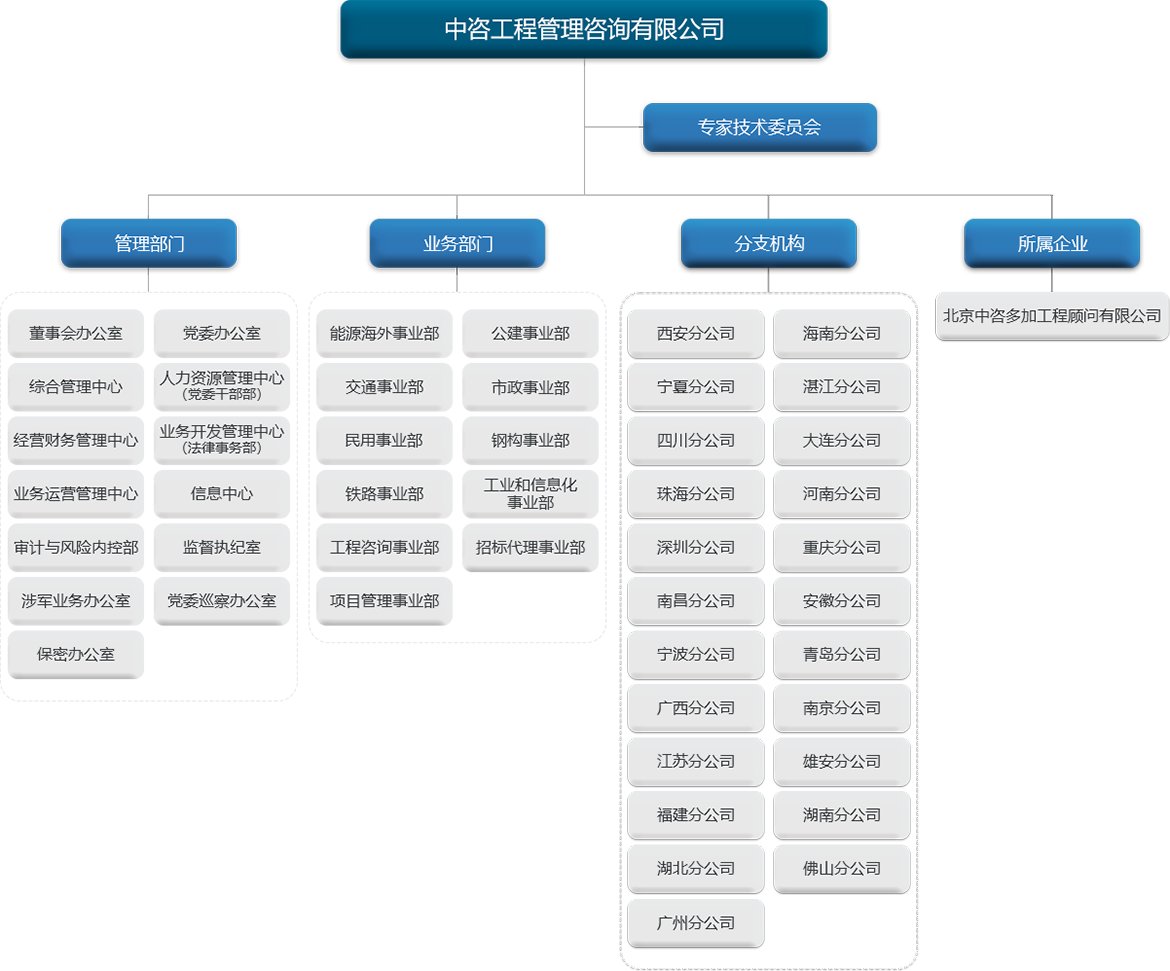1170x971 pixels.
Task: Choose 青岛分公司
Action: [x=842, y=655]
